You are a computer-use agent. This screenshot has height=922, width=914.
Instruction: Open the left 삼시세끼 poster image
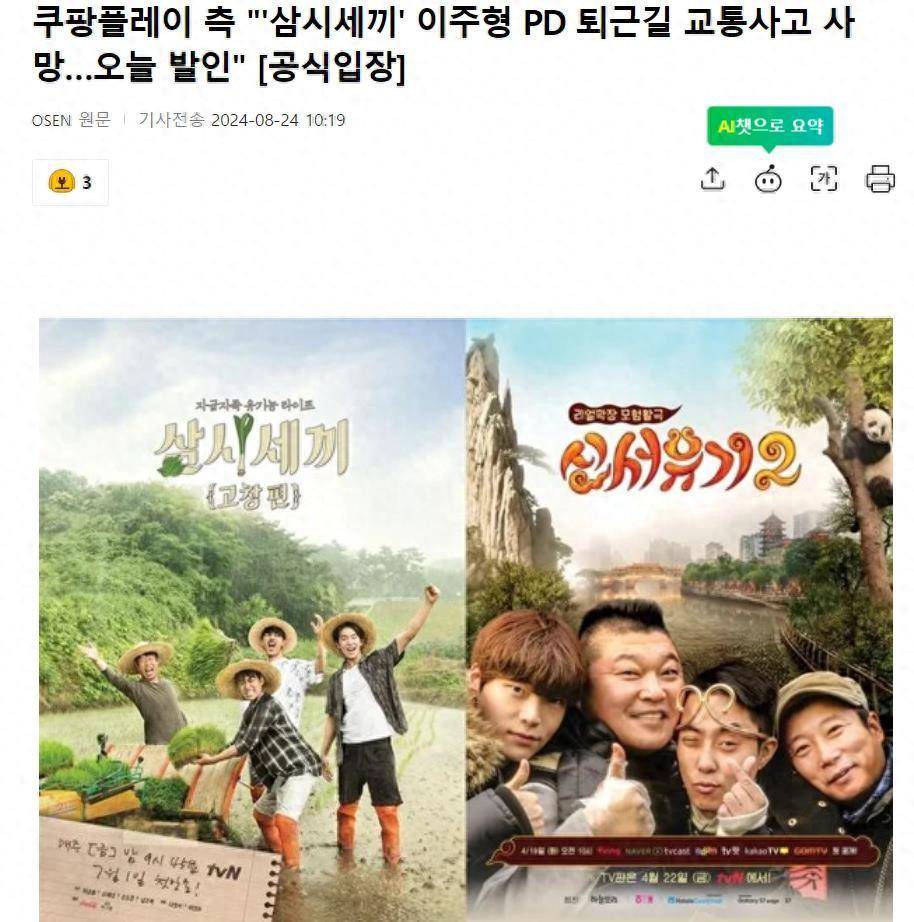click(x=252, y=620)
